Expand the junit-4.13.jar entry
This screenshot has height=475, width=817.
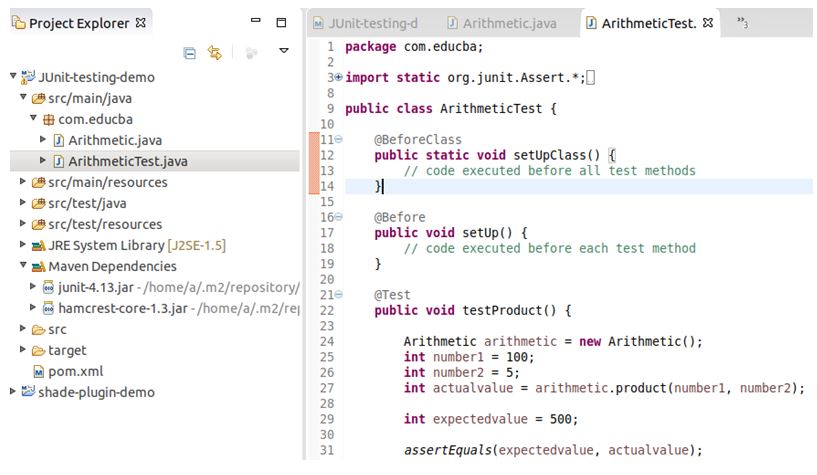(33, 286)
